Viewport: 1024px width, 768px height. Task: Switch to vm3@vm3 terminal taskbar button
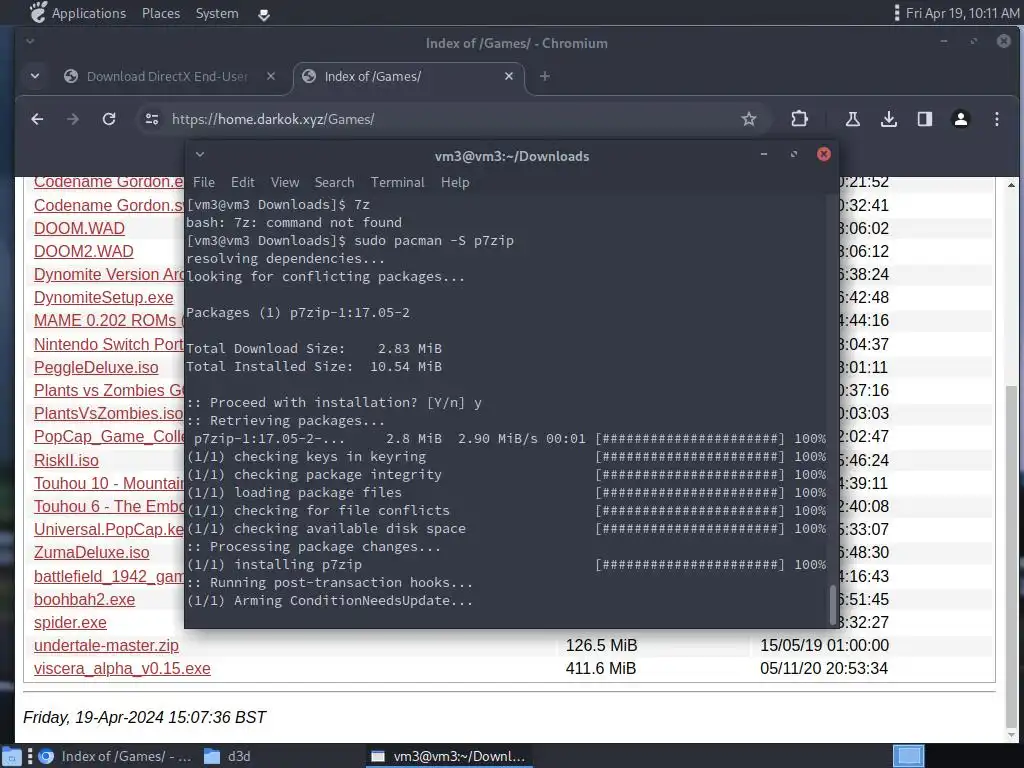449,756
